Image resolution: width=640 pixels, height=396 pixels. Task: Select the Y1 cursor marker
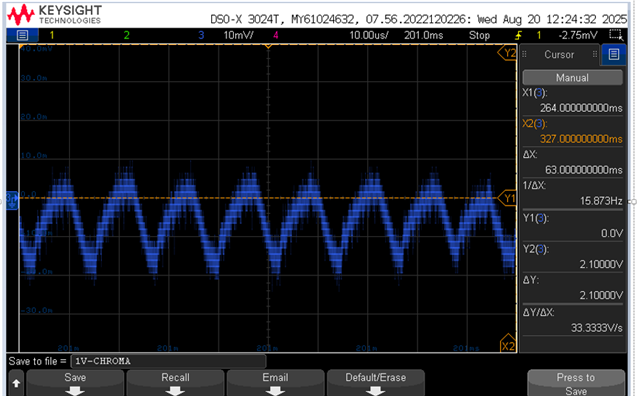[507, 198]
